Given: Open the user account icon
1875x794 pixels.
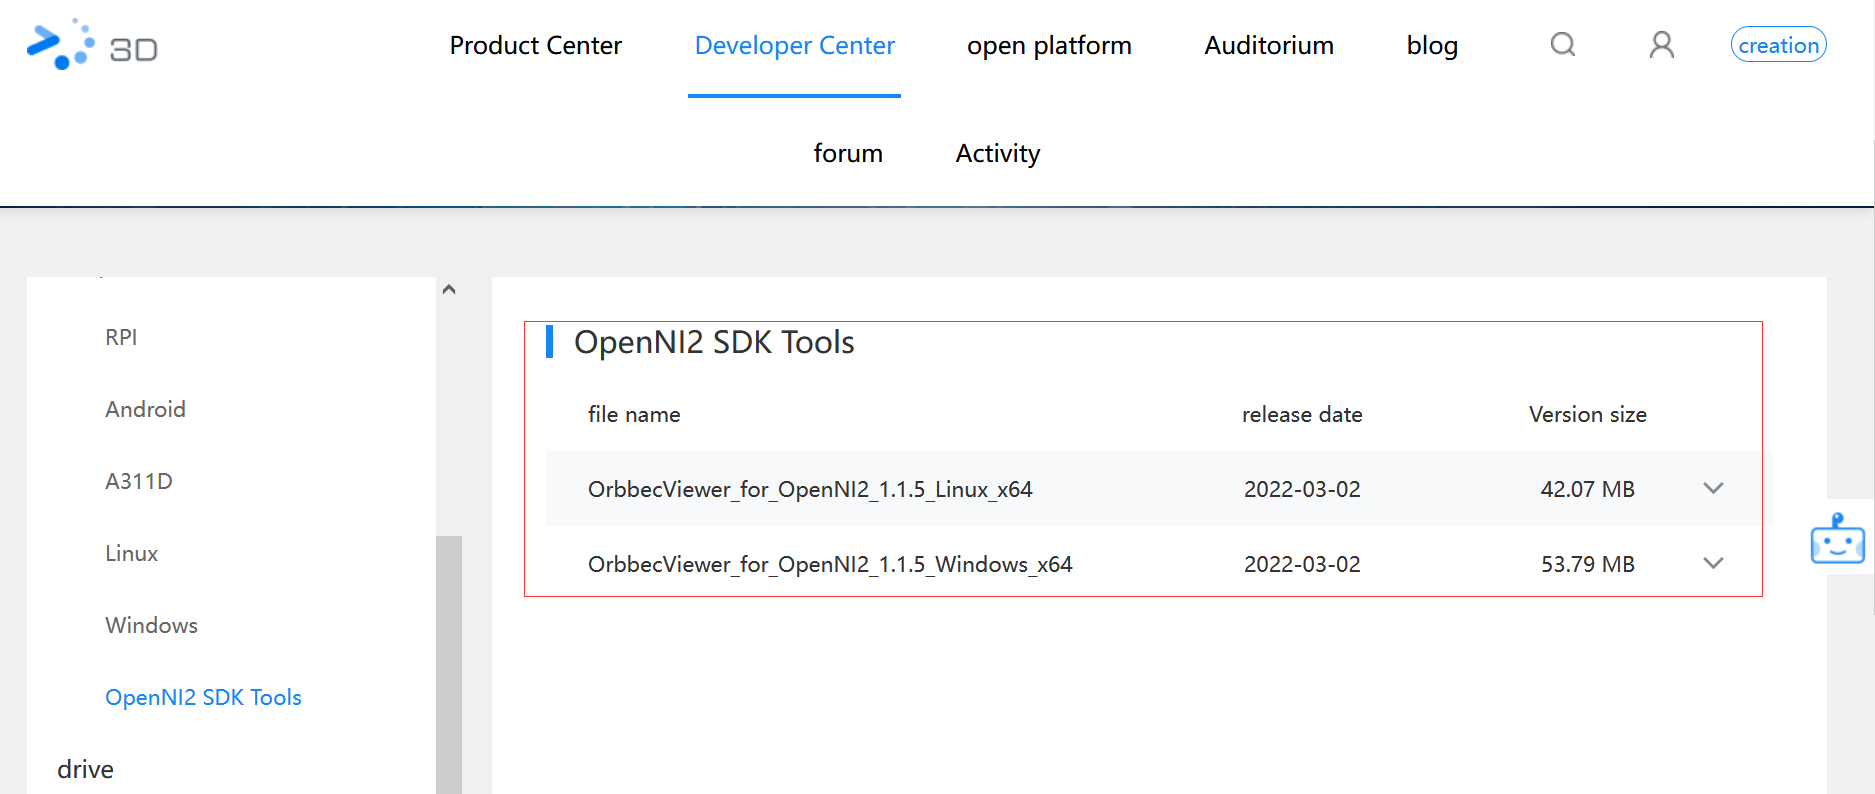Looking at the screenshot, I should tap(1662, 45).
